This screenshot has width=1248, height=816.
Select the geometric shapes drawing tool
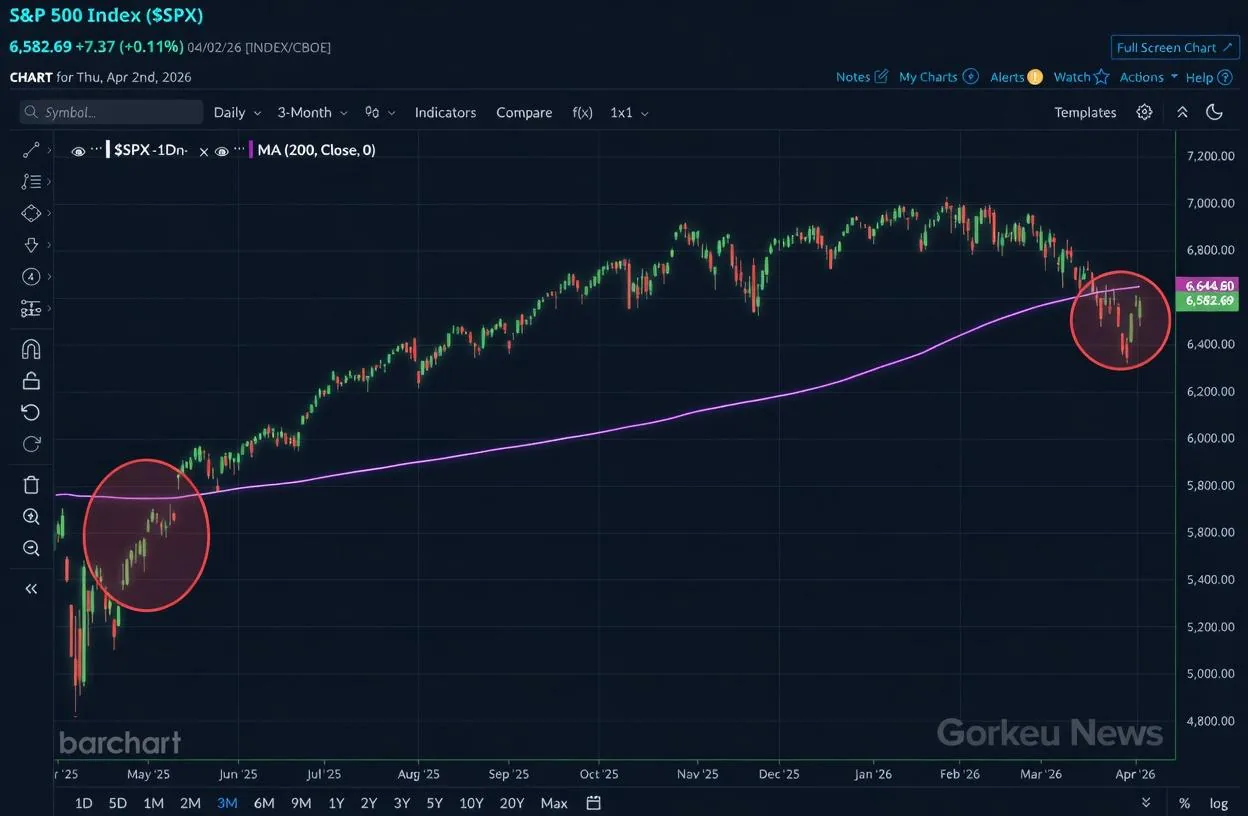point(31,213)
